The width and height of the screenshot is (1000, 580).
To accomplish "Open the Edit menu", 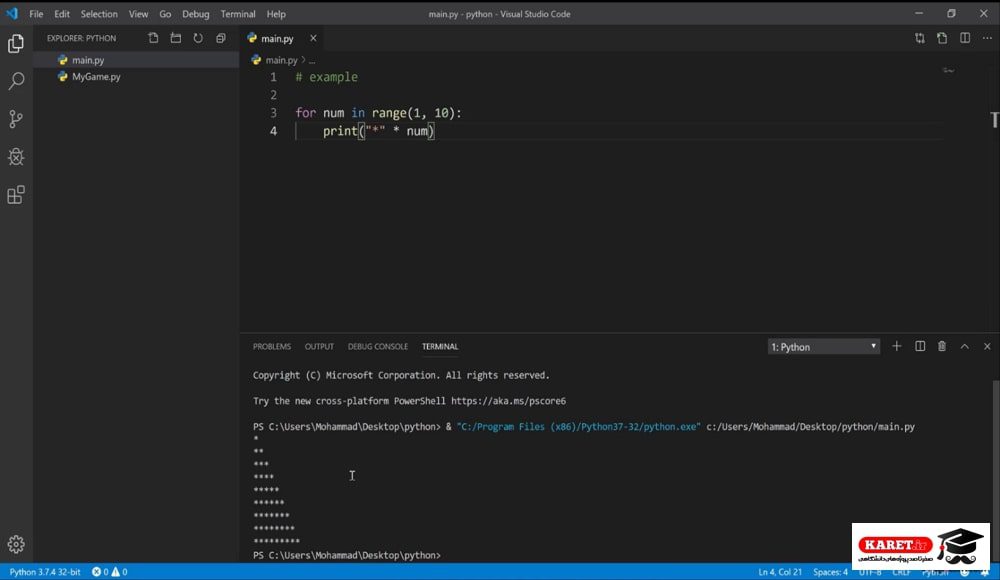I will coord(62,13).
